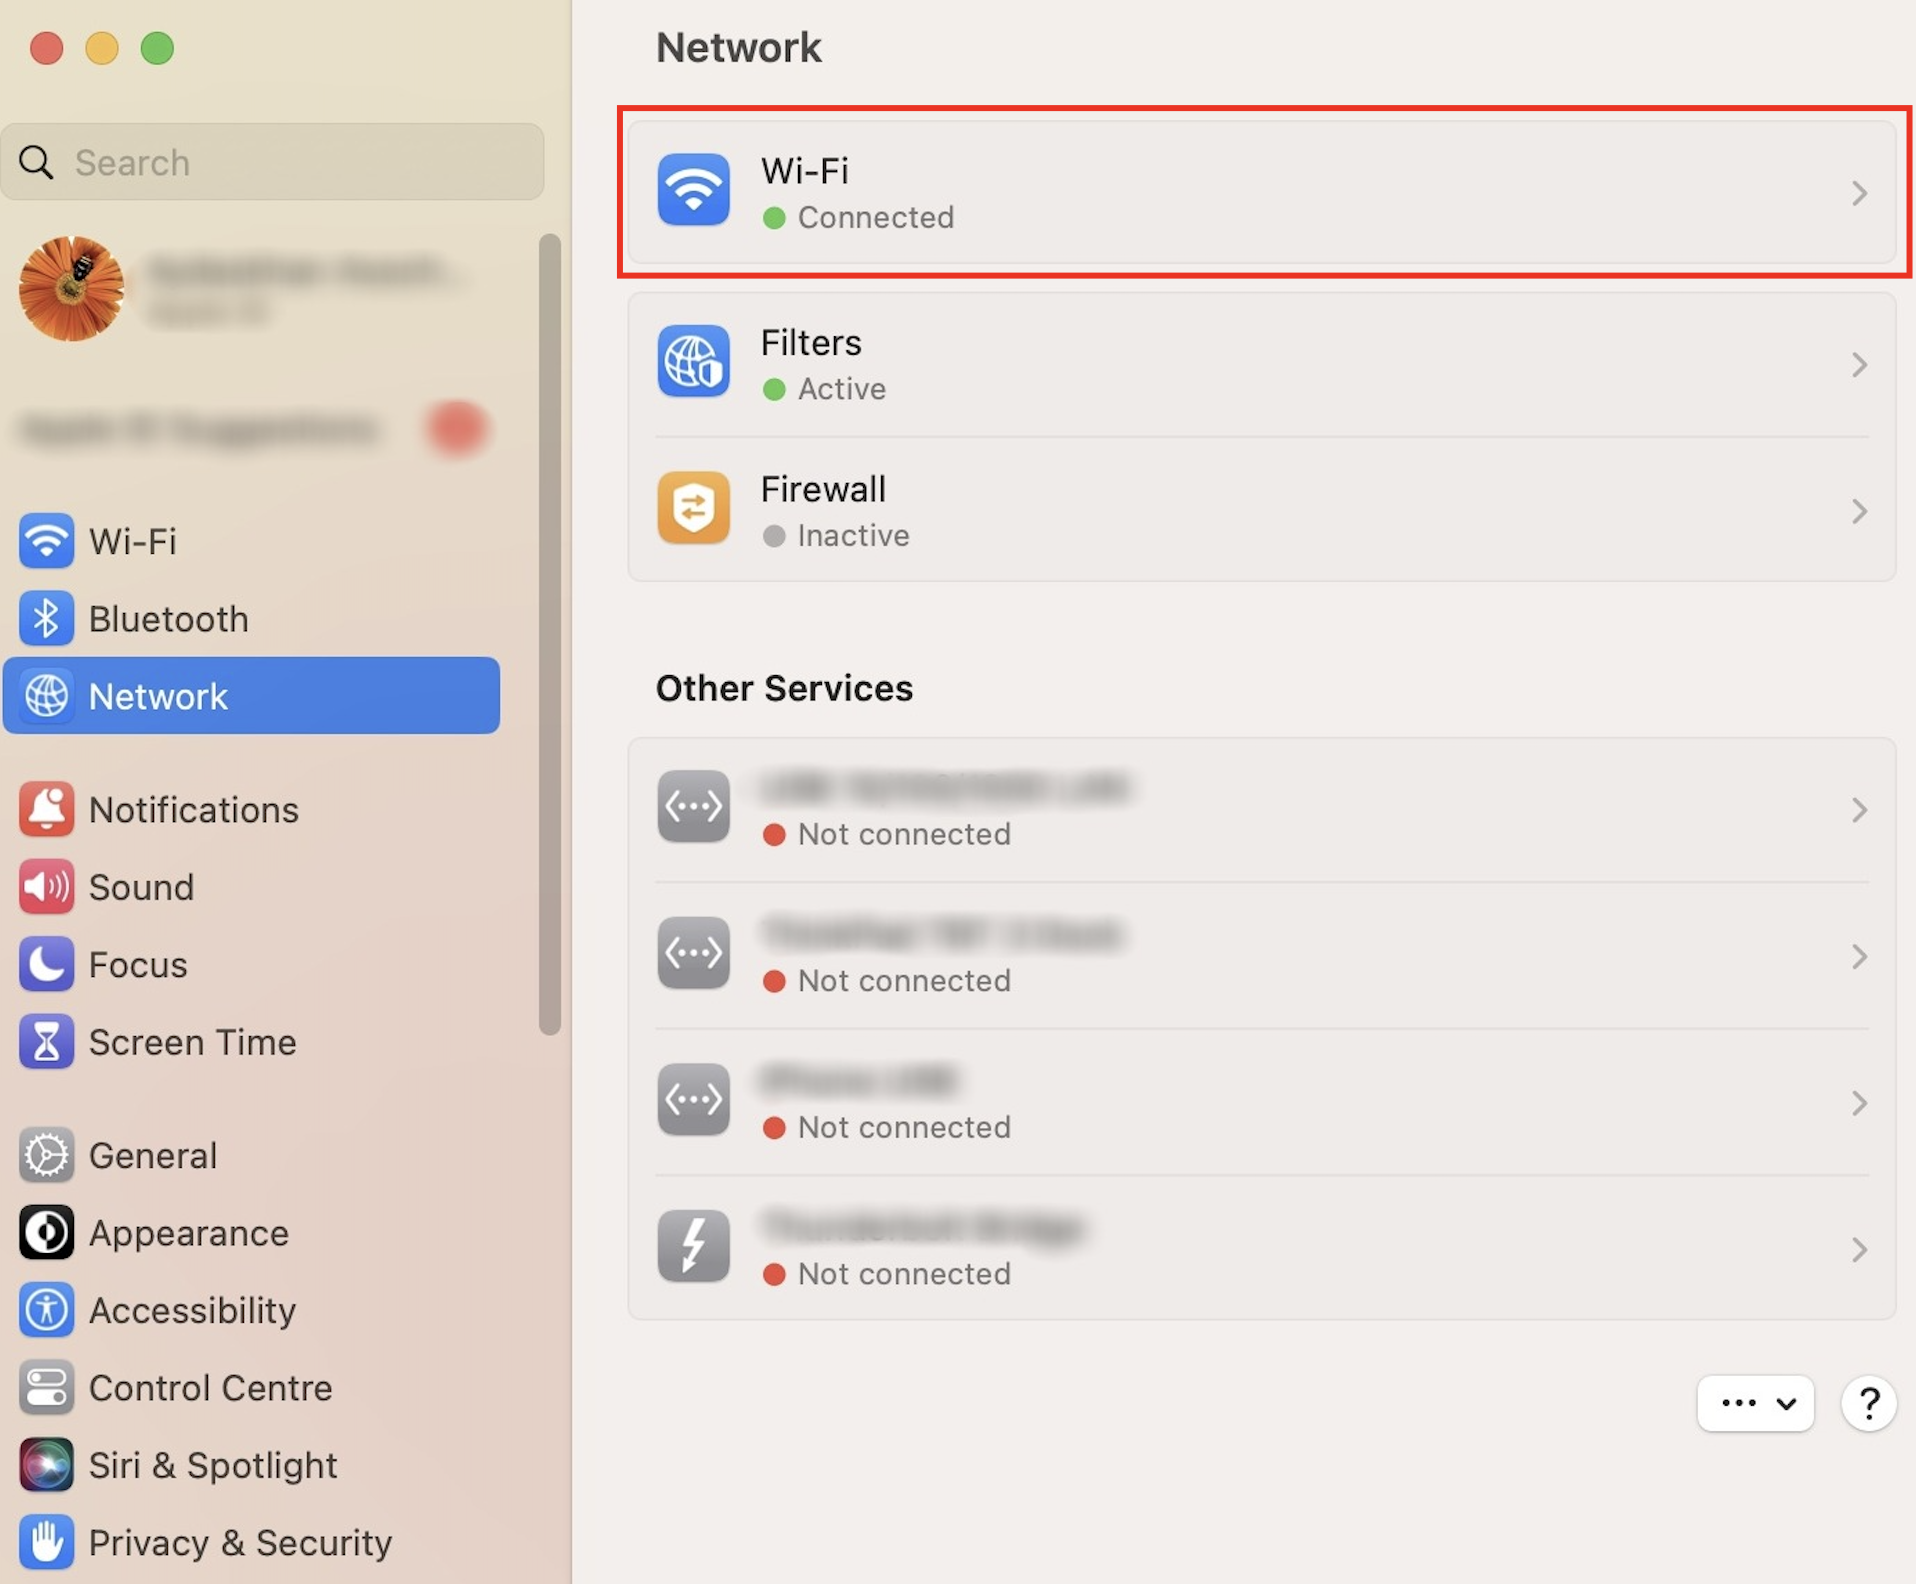Open Focus using the moon icon

click(46, 964)
